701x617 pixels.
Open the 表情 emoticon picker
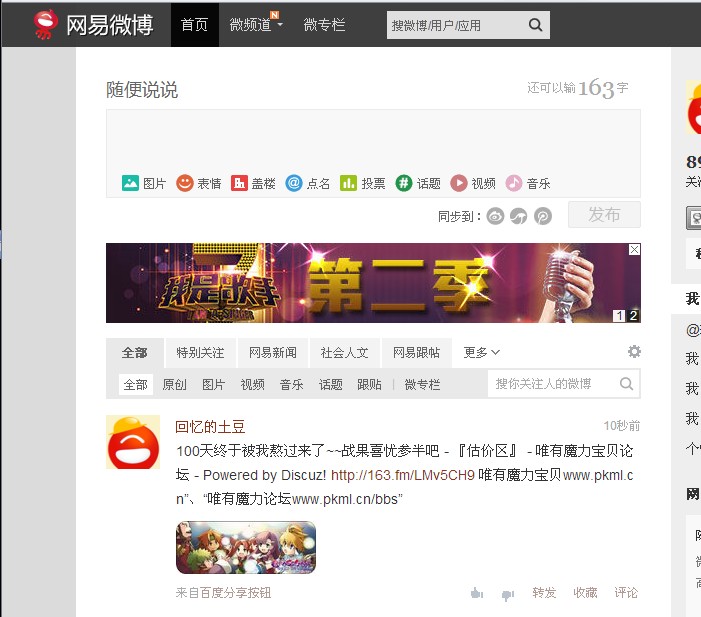[x=185, y=183]
